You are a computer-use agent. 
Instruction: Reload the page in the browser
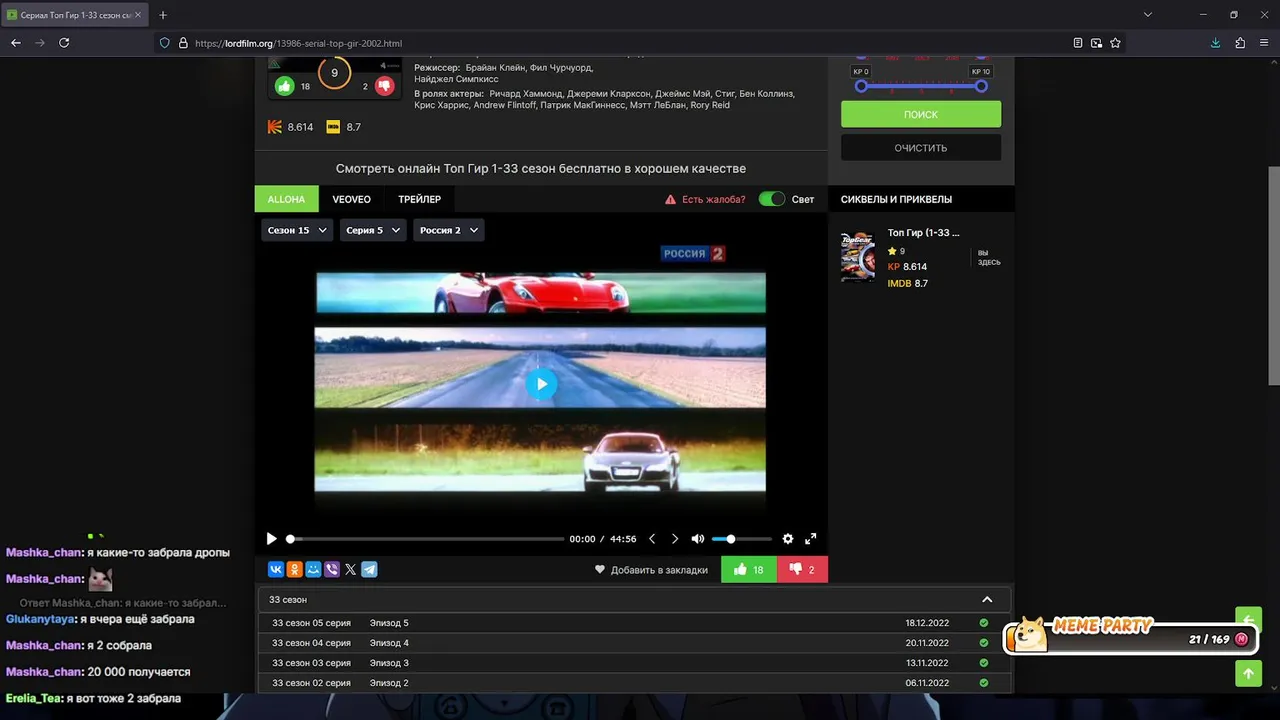(64, 43)
